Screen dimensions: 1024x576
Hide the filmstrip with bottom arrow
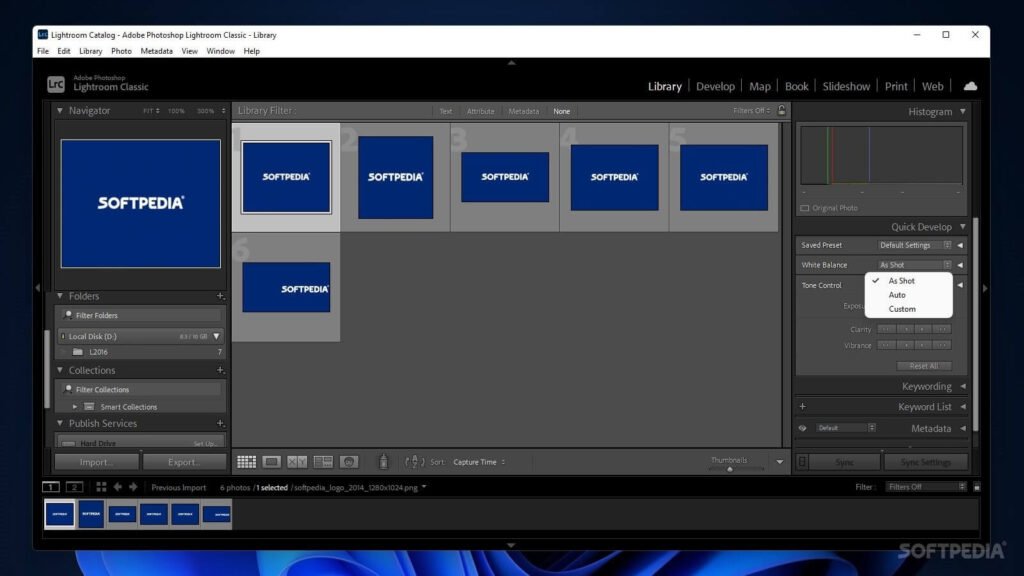[511, 545]
